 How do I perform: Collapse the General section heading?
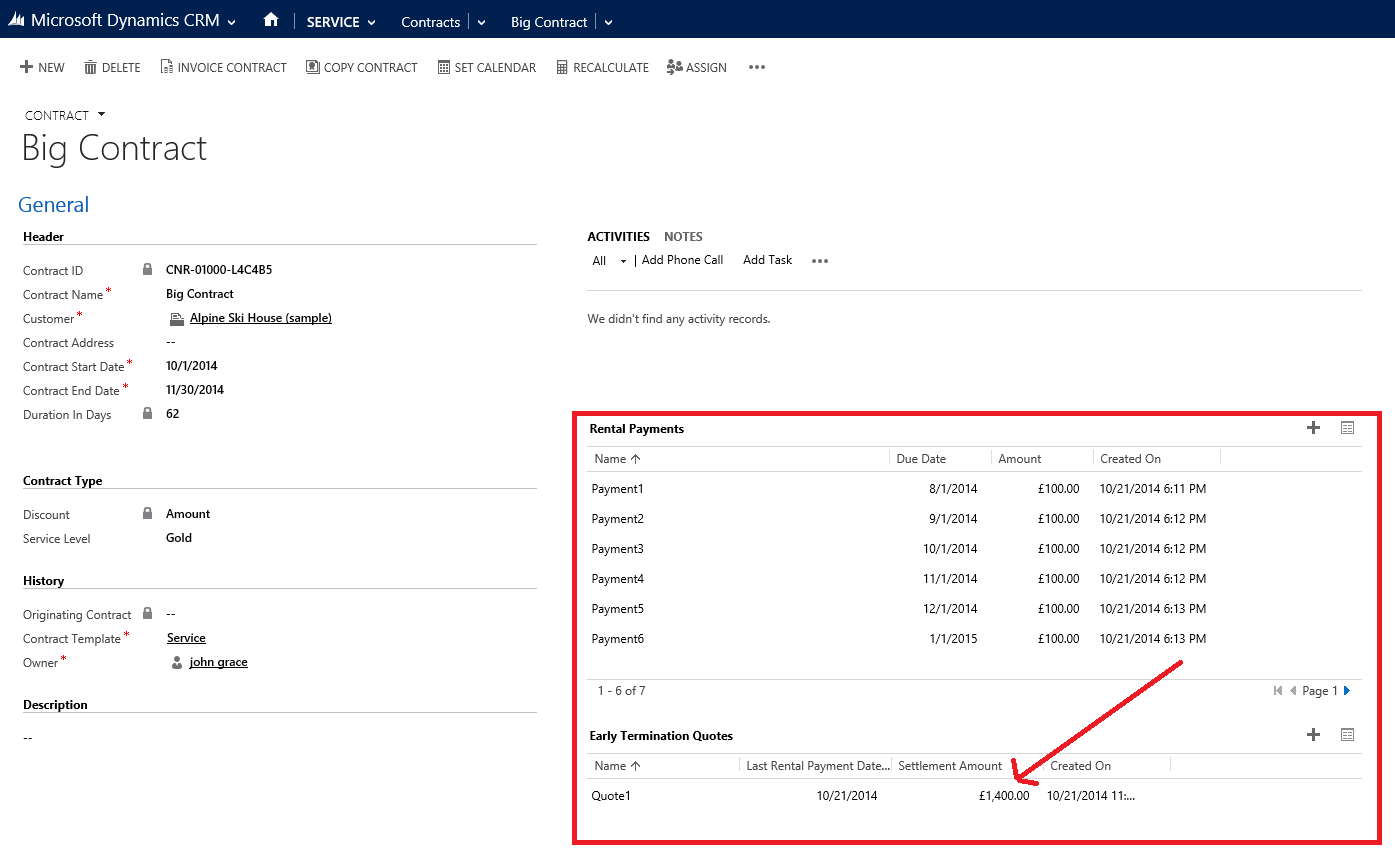[54, 204]
